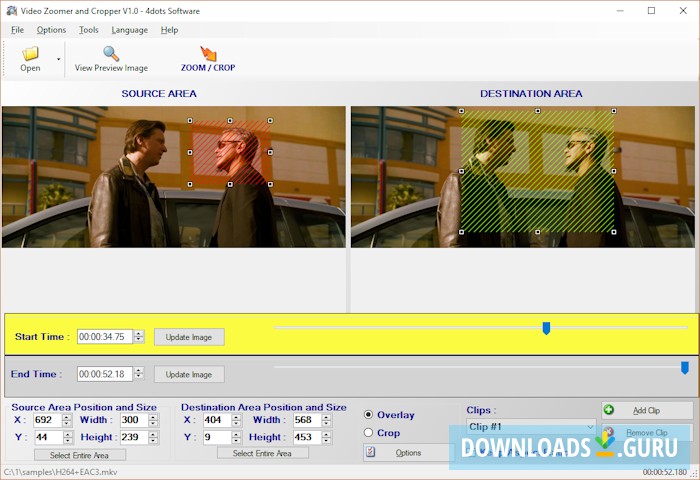This screenshot has width=700, height=480.
Task: Click the ZOOM / CROP toolbar icon
Action: [208, 54]
